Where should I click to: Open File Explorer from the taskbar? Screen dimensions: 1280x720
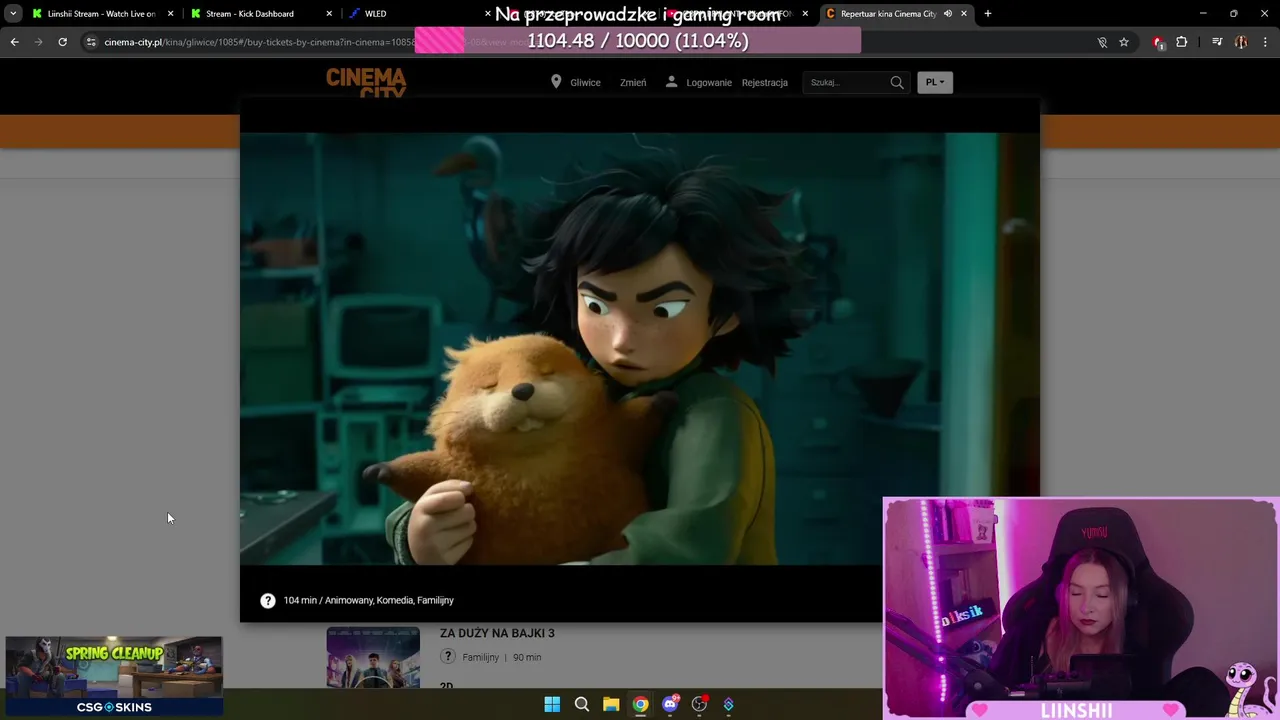point(611,704)
